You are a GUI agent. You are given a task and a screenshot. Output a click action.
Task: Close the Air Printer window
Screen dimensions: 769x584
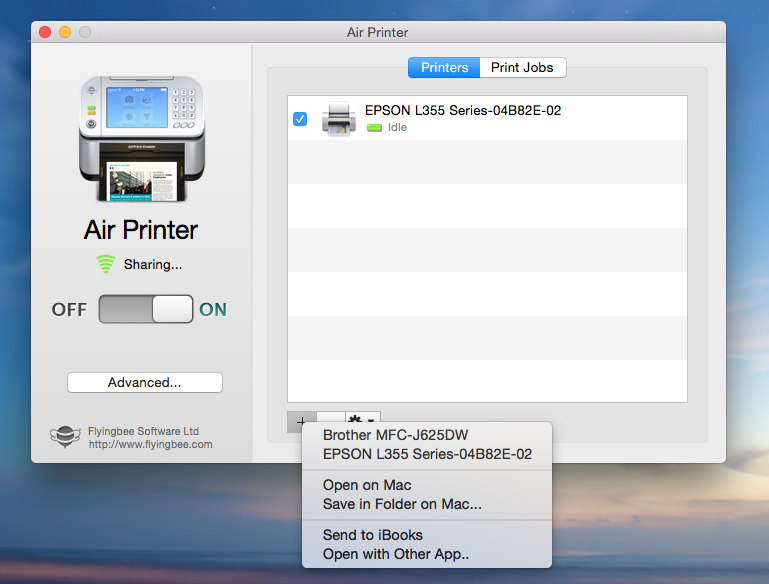pyautogui.click(x=45, y=32)
